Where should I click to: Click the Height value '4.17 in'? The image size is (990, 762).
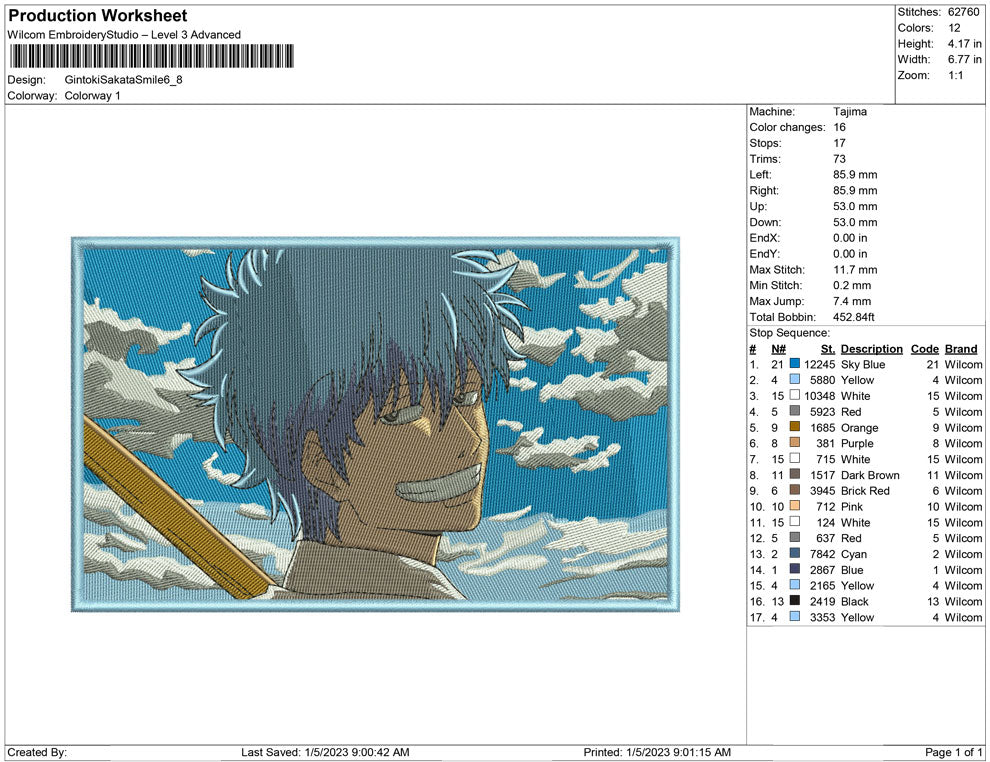pyautogui.click(x=964, y=44)
